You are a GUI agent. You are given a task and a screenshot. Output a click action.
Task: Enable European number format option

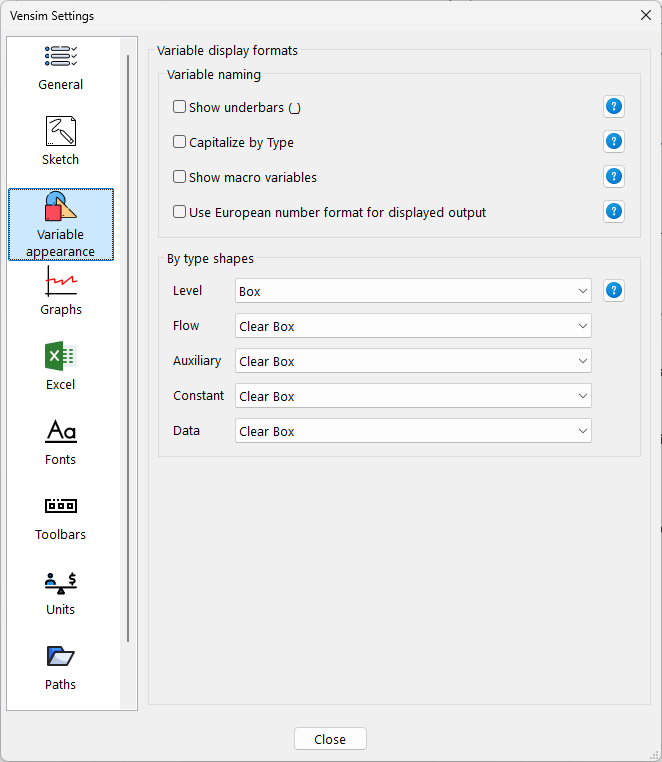tap(180, 212)
